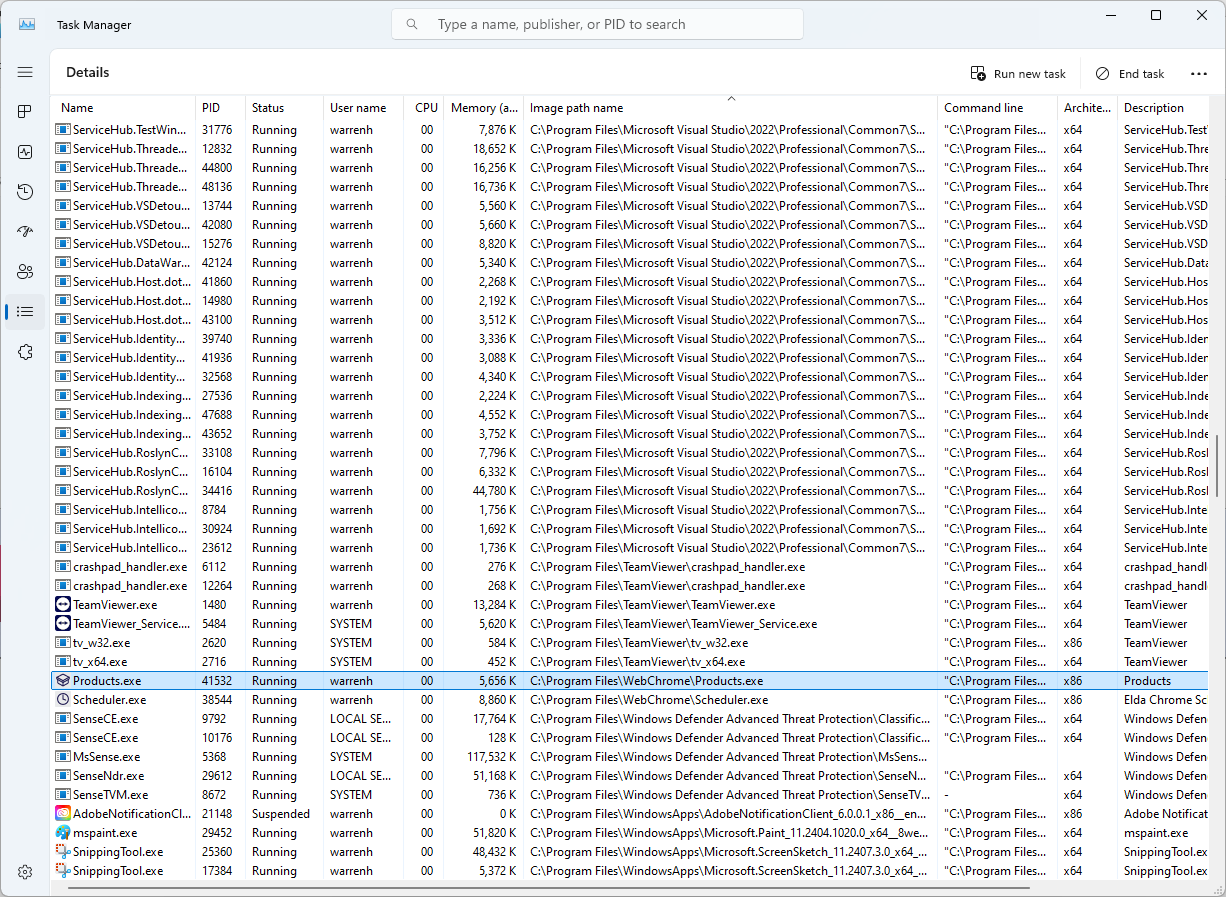
Task: Open the App history page
Action: [x=25, y=191]
